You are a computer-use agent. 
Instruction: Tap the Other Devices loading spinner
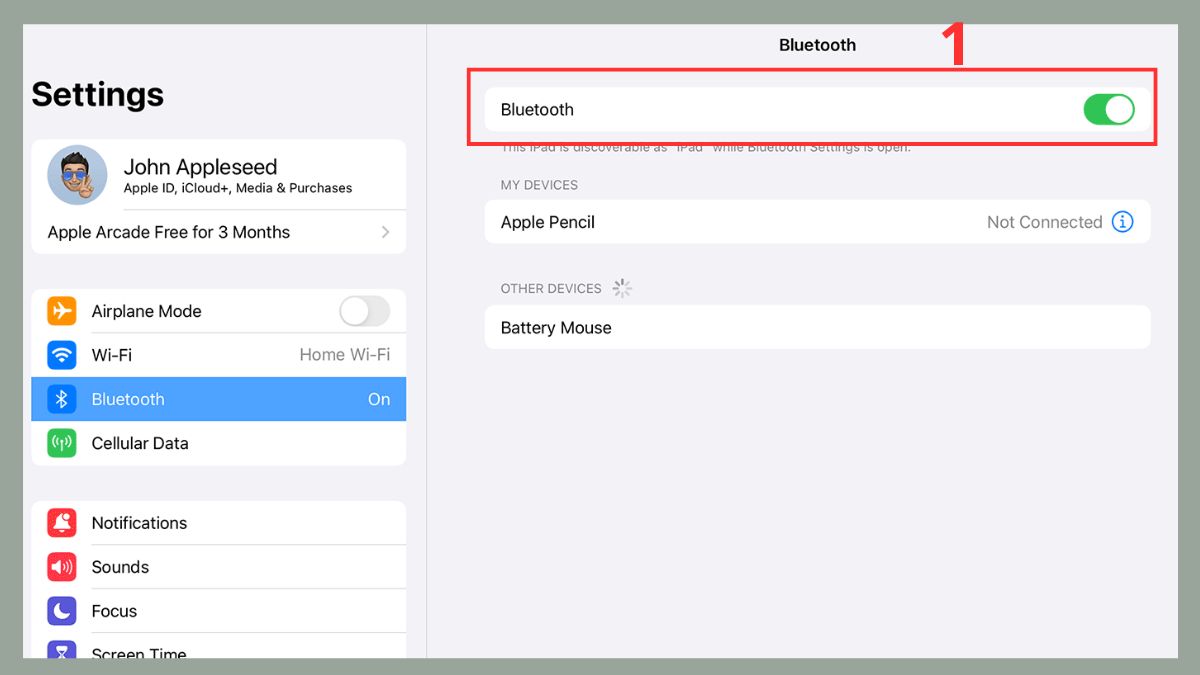click(622, 288)
